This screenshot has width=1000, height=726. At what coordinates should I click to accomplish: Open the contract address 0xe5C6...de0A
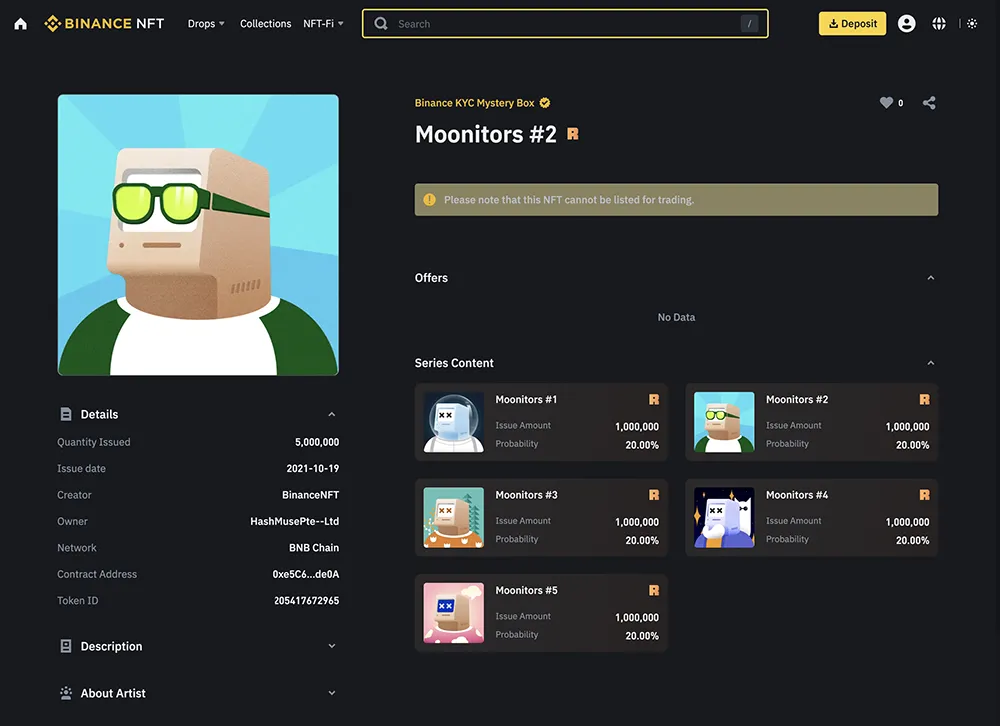305,574
